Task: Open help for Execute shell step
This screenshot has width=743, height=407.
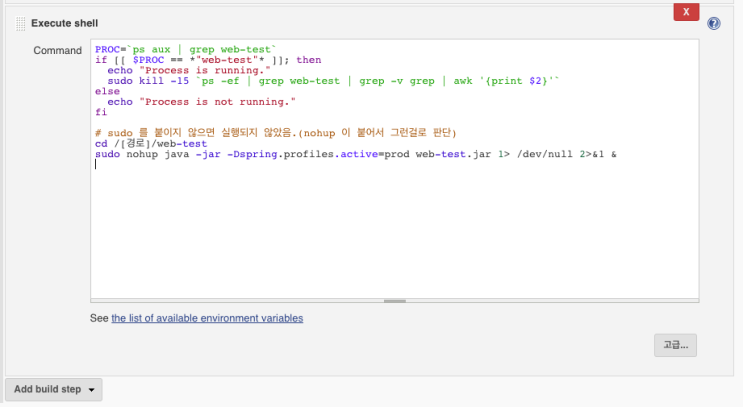Action: point(714,23)
